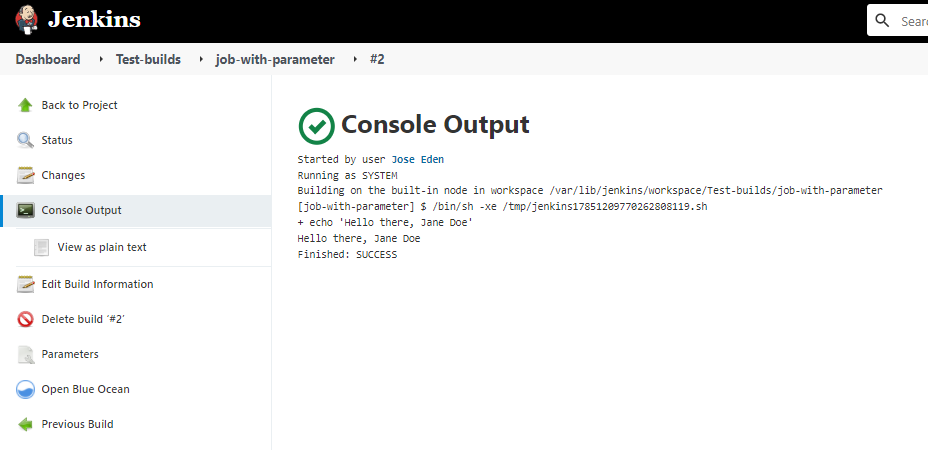The width and height of the screenshot is (928, 450).
Task: Focus the search box in header
Action: [x=897, y=21]
